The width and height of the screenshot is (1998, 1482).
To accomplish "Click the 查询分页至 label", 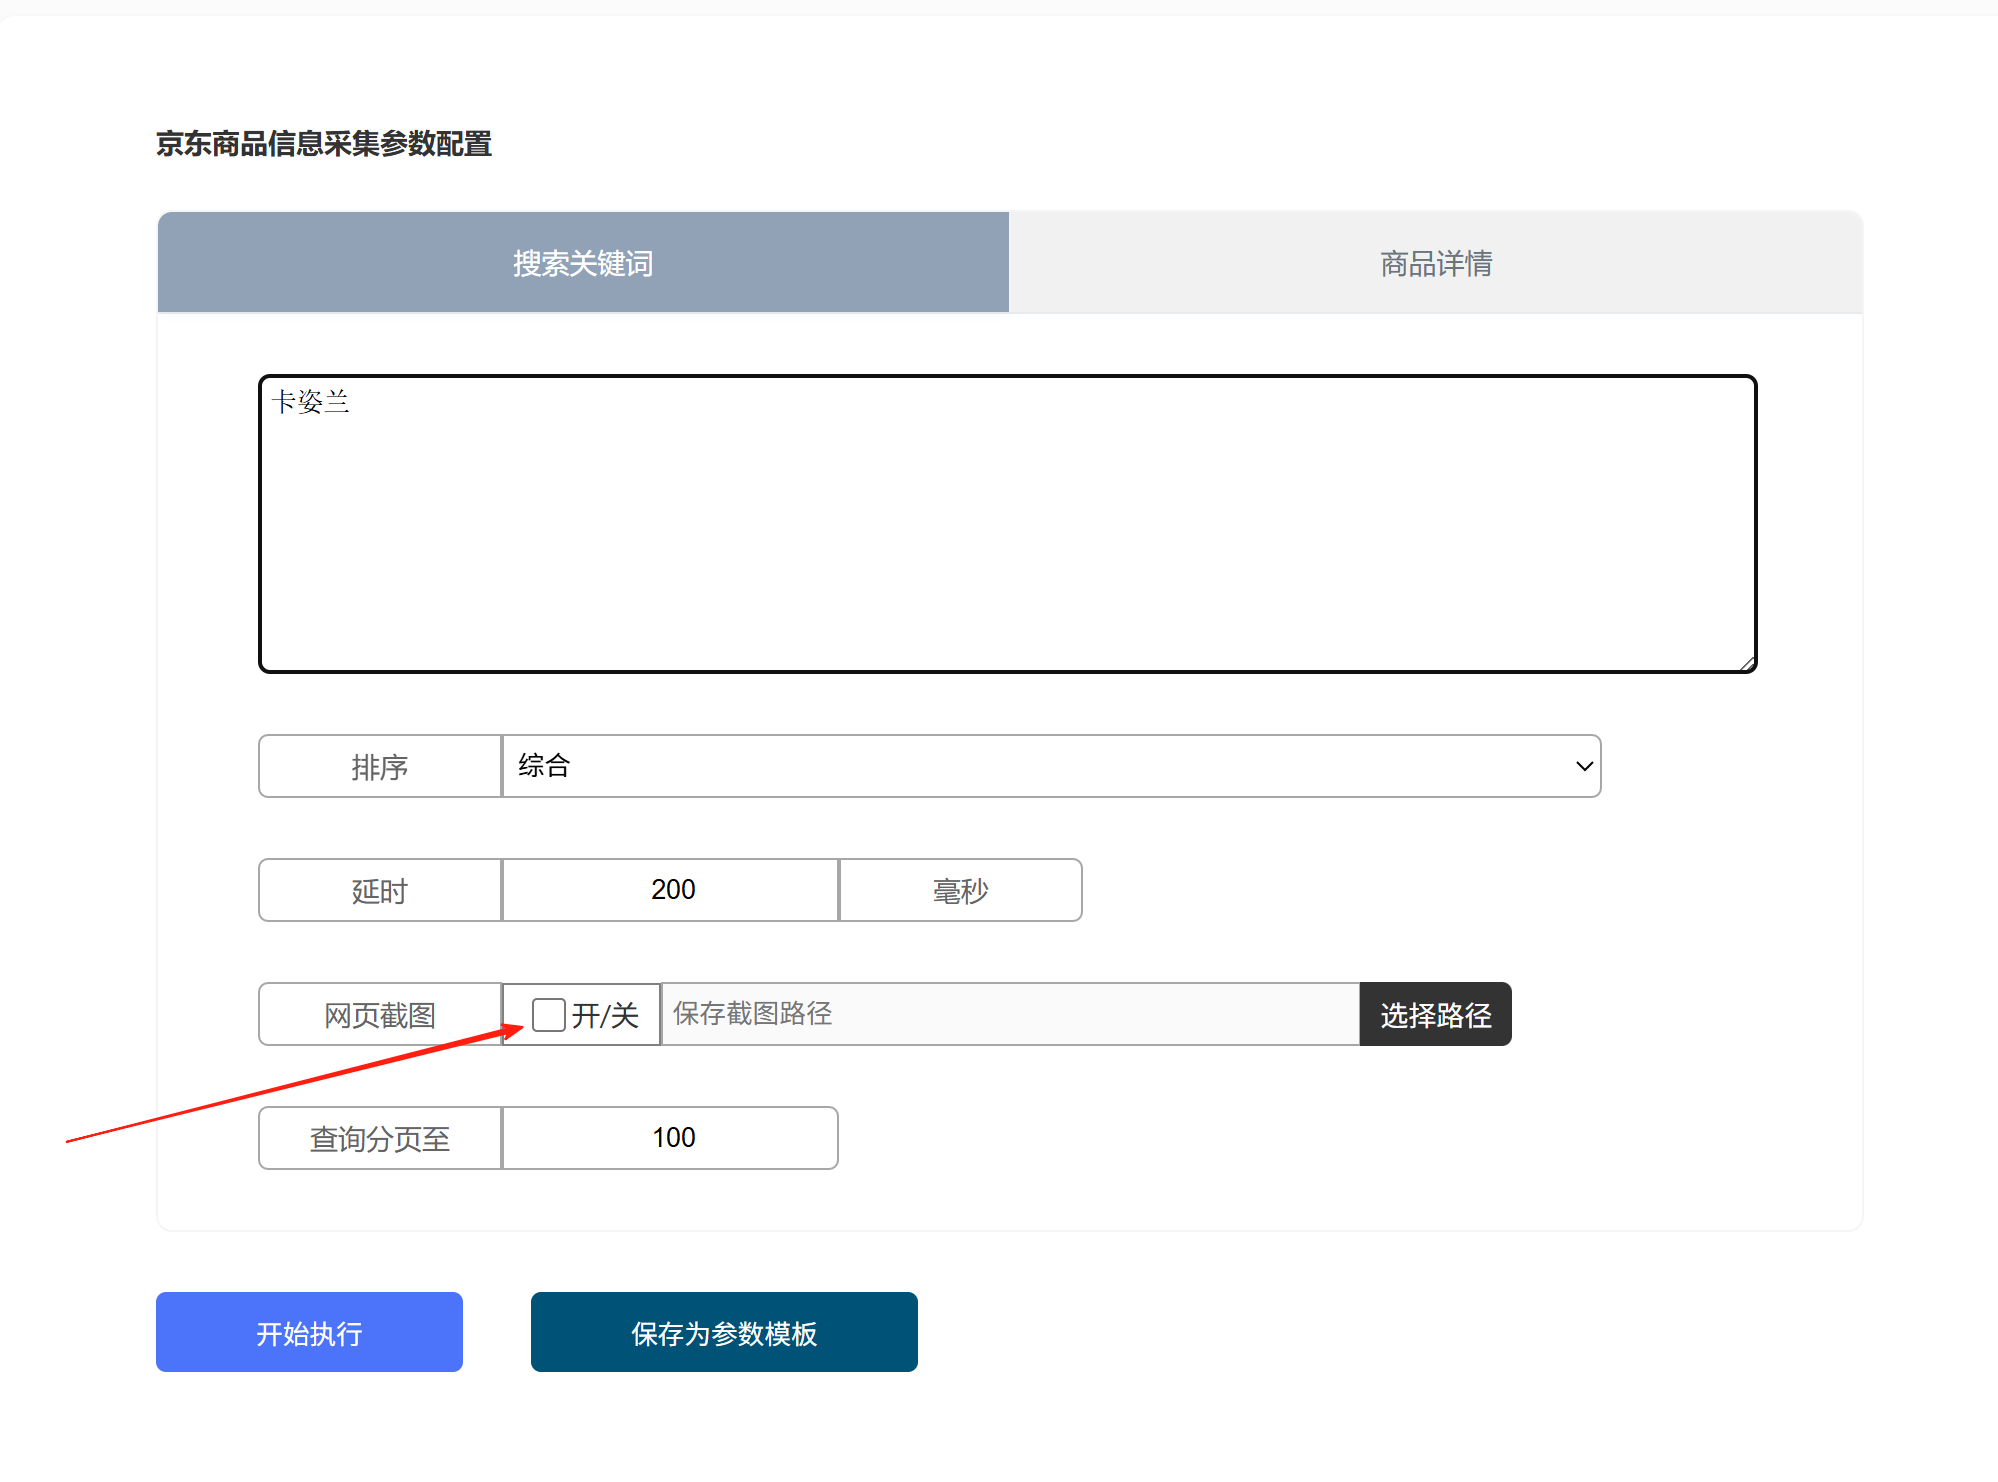I will (380, 1138).
